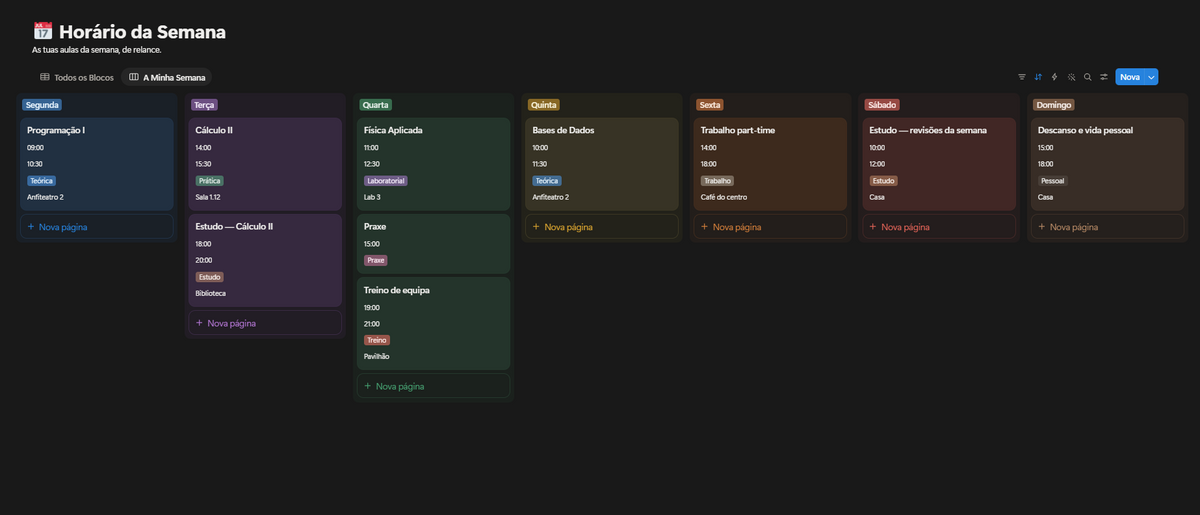Open the Programação I card
The image size is (1200, 515).
pyautogui.click(x=97, y=164)
